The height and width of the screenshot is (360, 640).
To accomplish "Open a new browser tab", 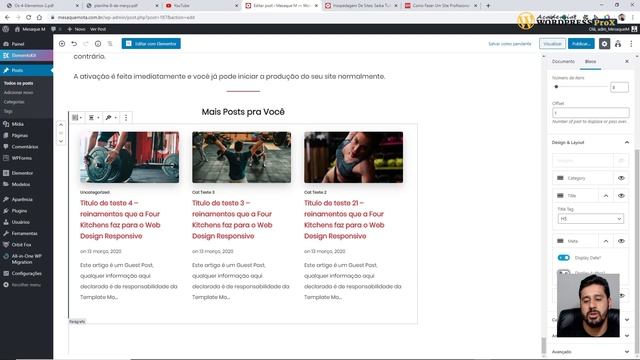I will point(488,6).
